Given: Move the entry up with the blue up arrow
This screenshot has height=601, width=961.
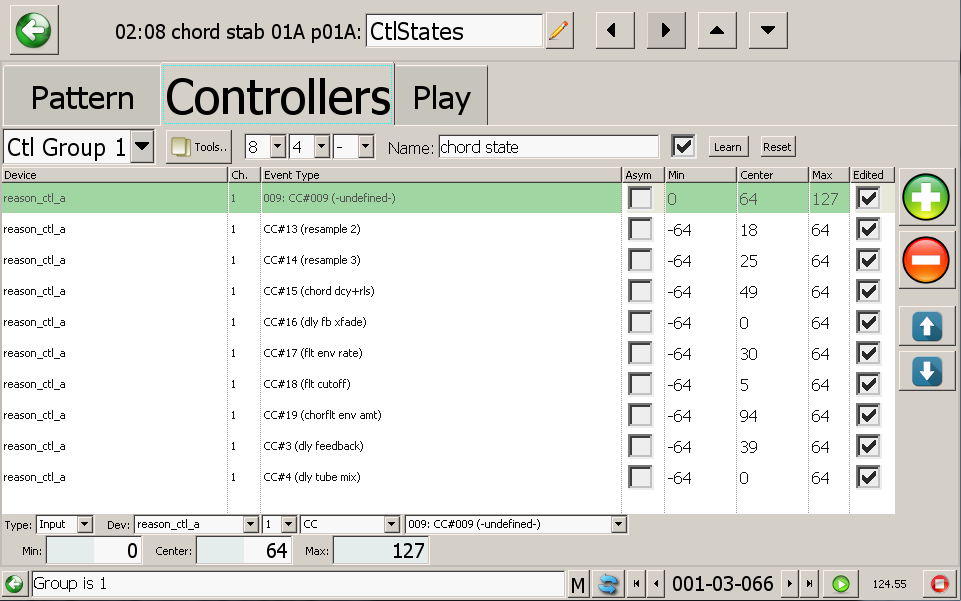Looking at the screenshot, I should [x=926, y=326].
